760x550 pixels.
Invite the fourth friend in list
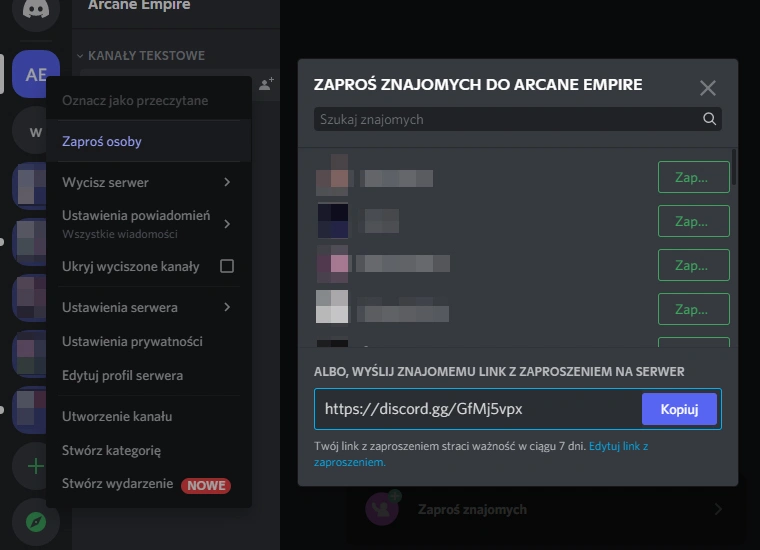[693, 309]
